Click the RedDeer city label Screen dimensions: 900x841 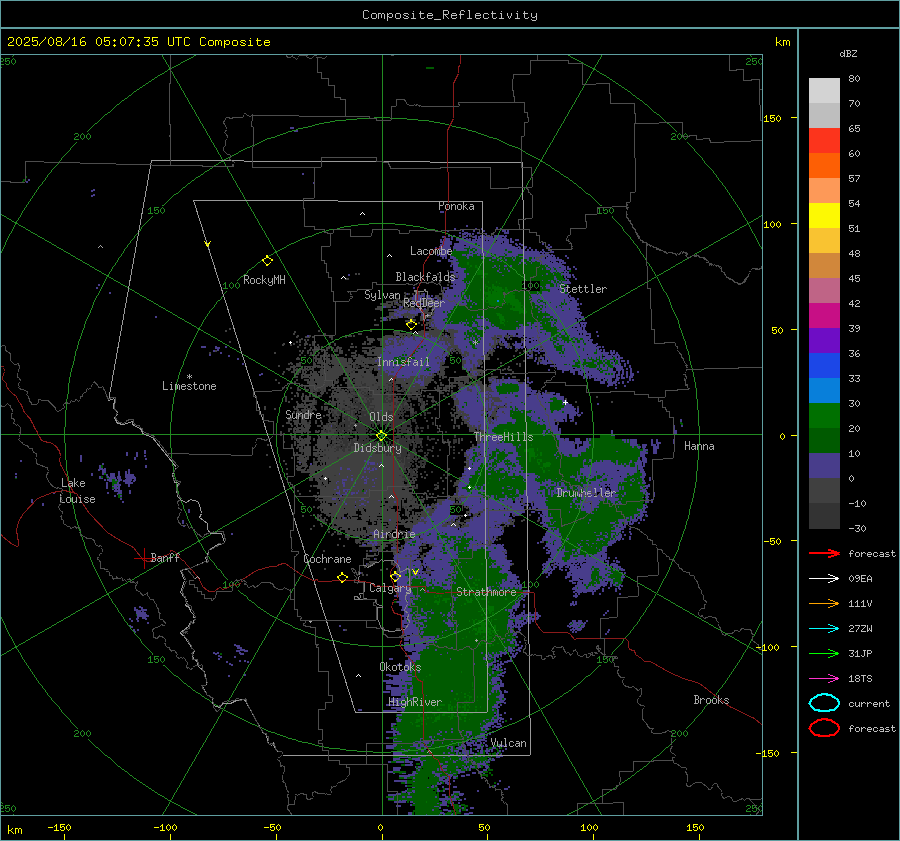[424, 303]
